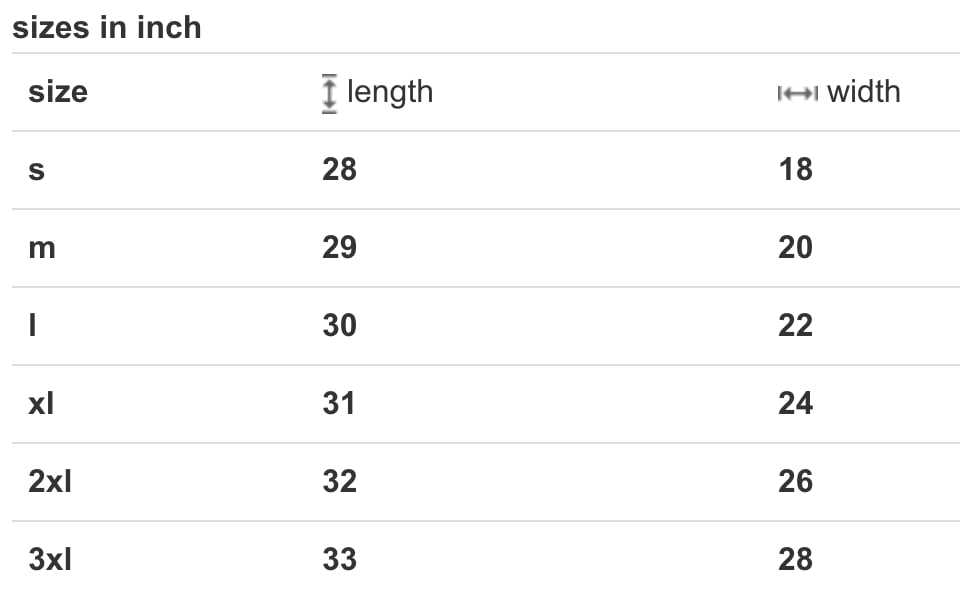Click length value 31 for size xl
960x616 pixels.
tap(339, 404)
